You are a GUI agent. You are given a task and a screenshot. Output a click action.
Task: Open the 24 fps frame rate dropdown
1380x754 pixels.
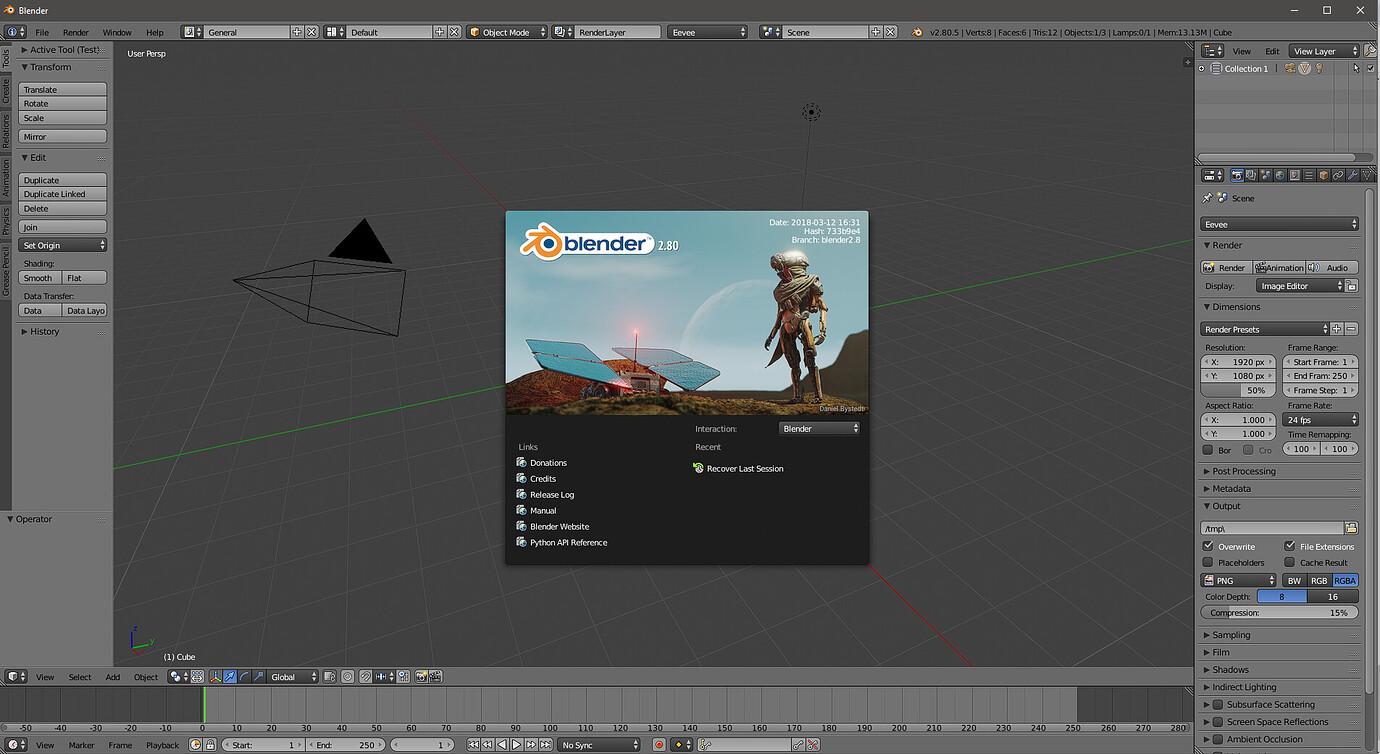coord(1321,420)
